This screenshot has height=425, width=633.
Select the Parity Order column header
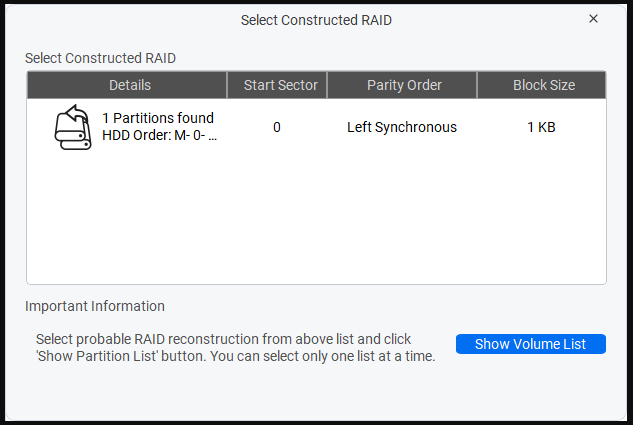point(404,85)
